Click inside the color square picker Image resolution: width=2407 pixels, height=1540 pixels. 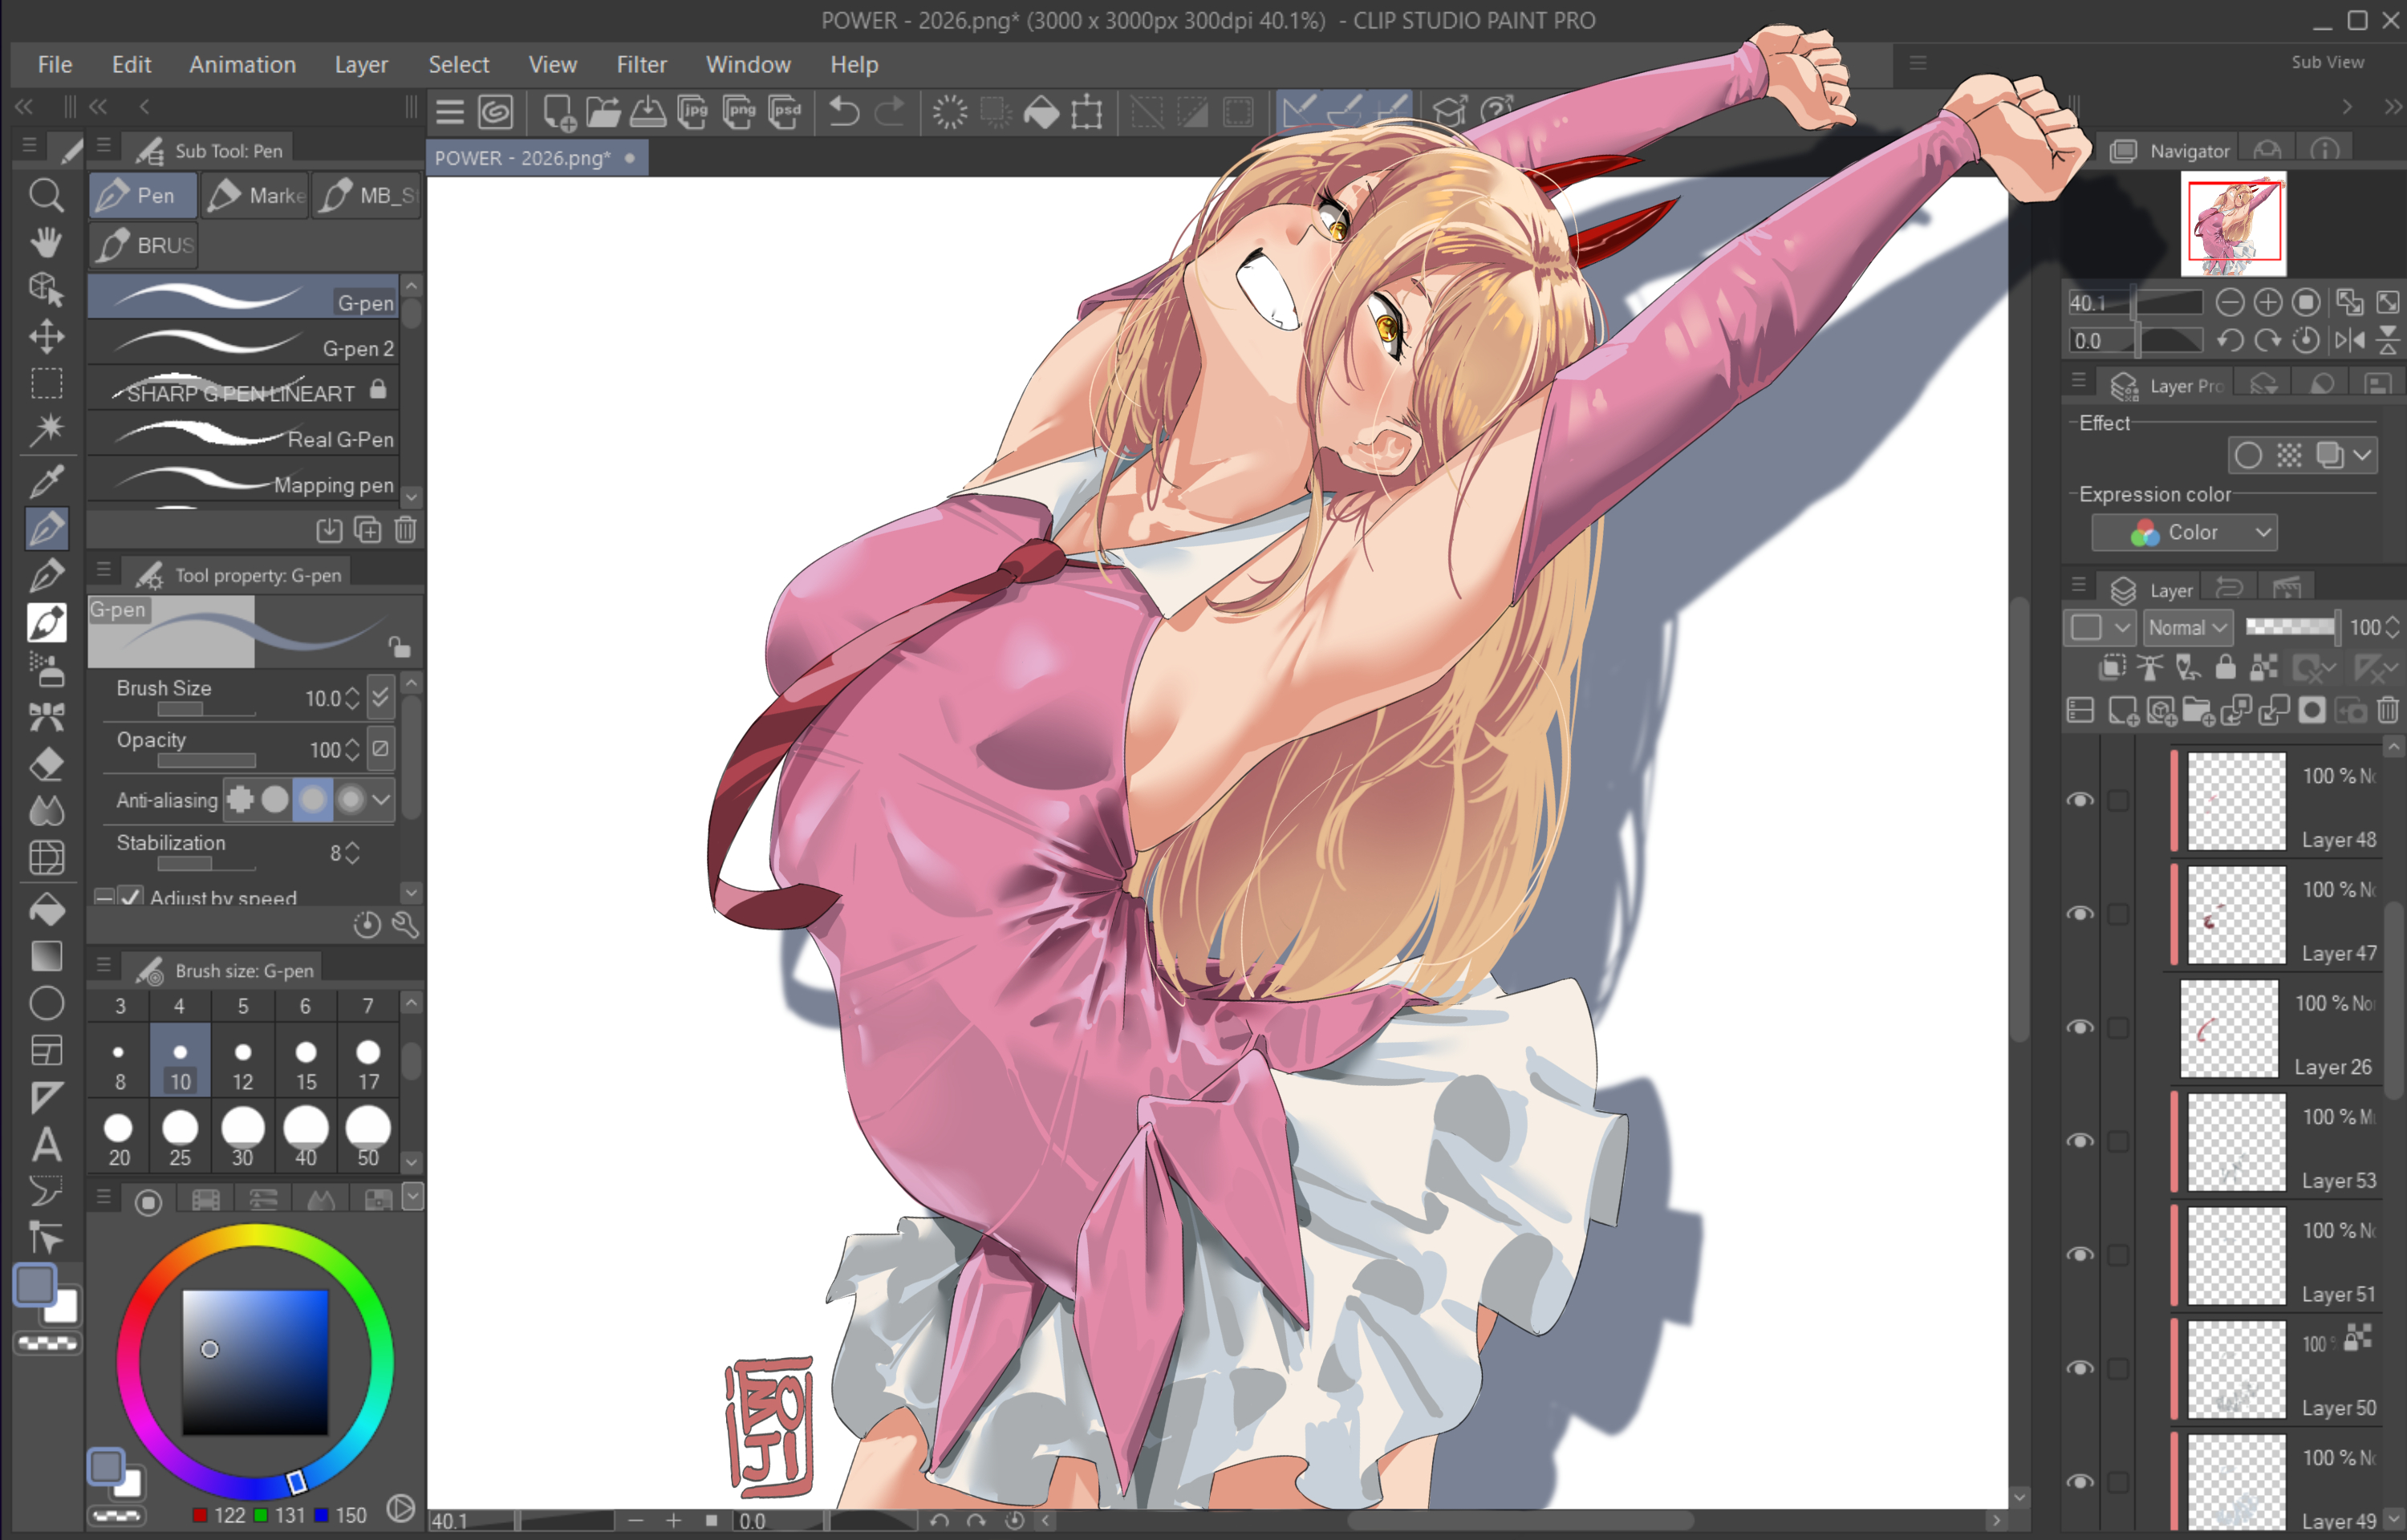click(x=255, y=1362)
